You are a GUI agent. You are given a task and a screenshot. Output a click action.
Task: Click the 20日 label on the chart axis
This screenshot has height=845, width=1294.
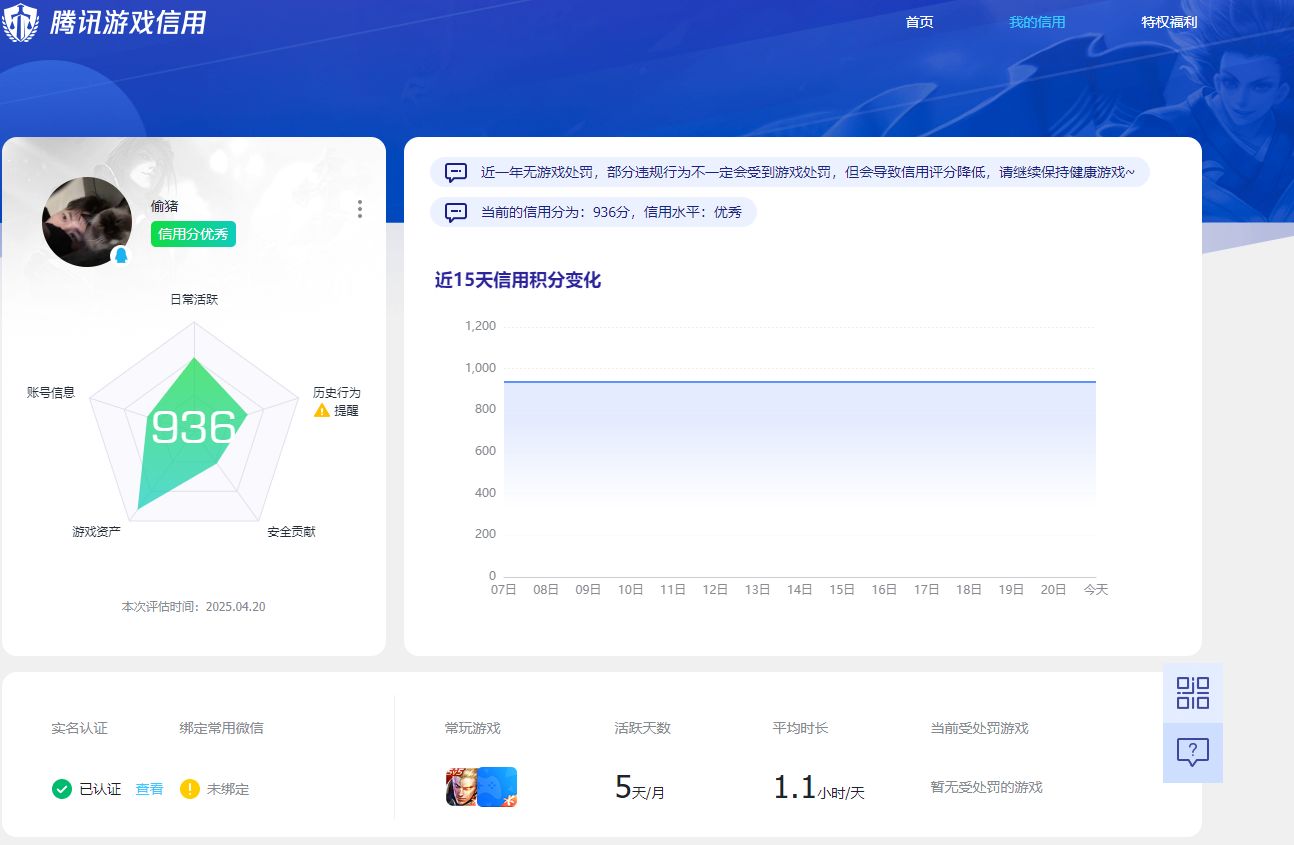1053,590
